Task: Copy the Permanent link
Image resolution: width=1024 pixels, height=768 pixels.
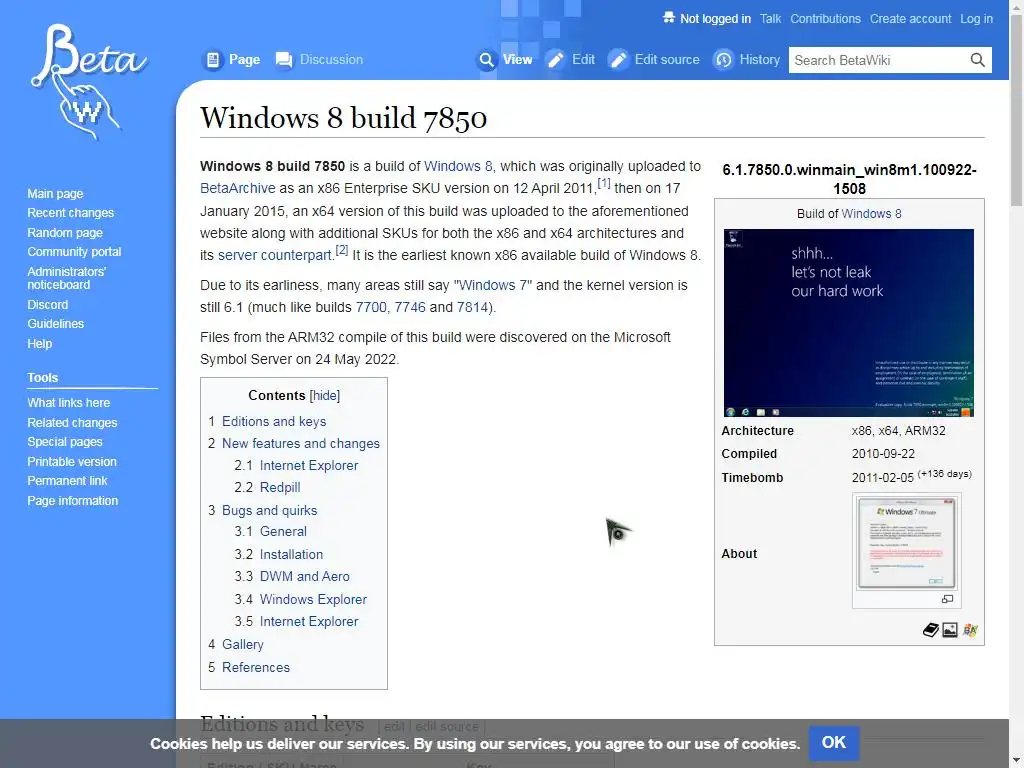Action: (x=67, y=480)
